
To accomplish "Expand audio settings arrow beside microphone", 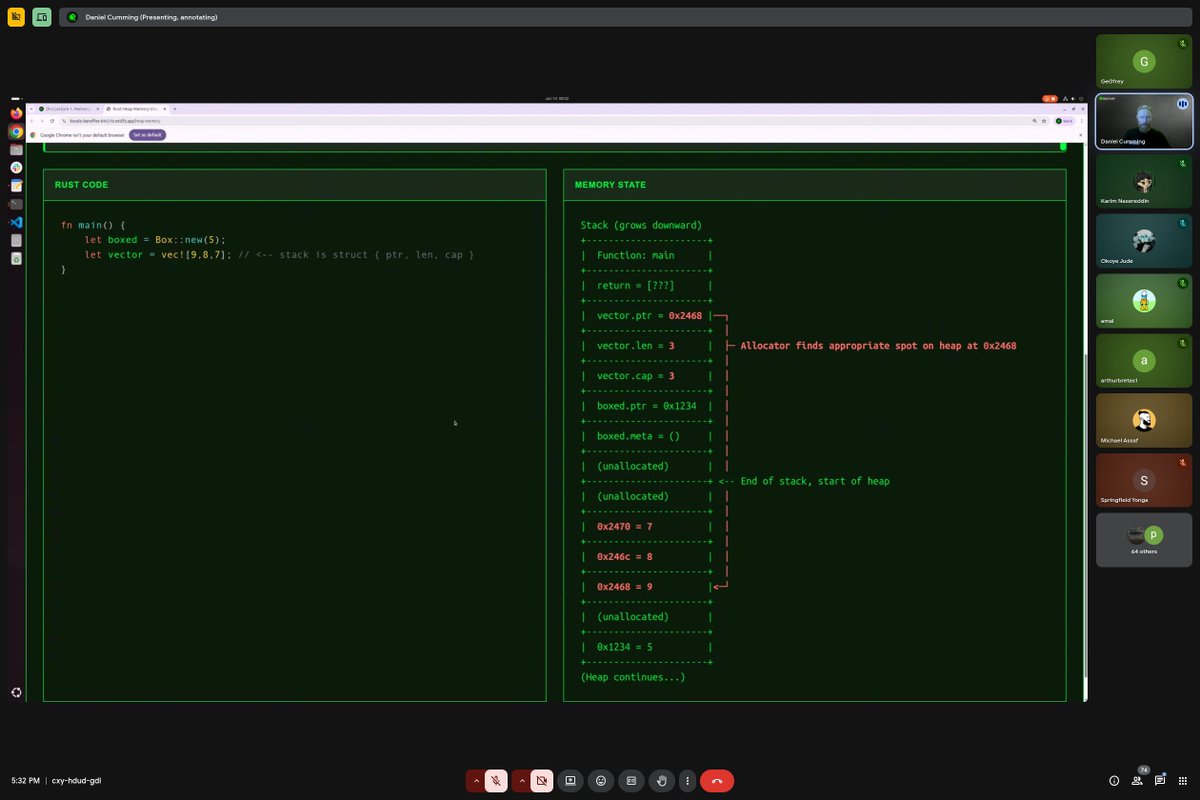I will 476,780.
